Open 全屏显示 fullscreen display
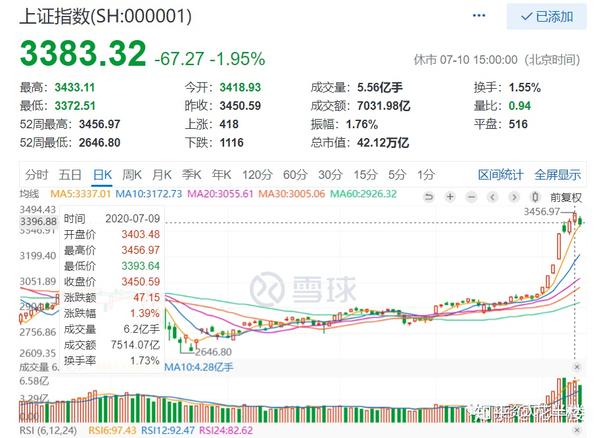 [557, 173]
